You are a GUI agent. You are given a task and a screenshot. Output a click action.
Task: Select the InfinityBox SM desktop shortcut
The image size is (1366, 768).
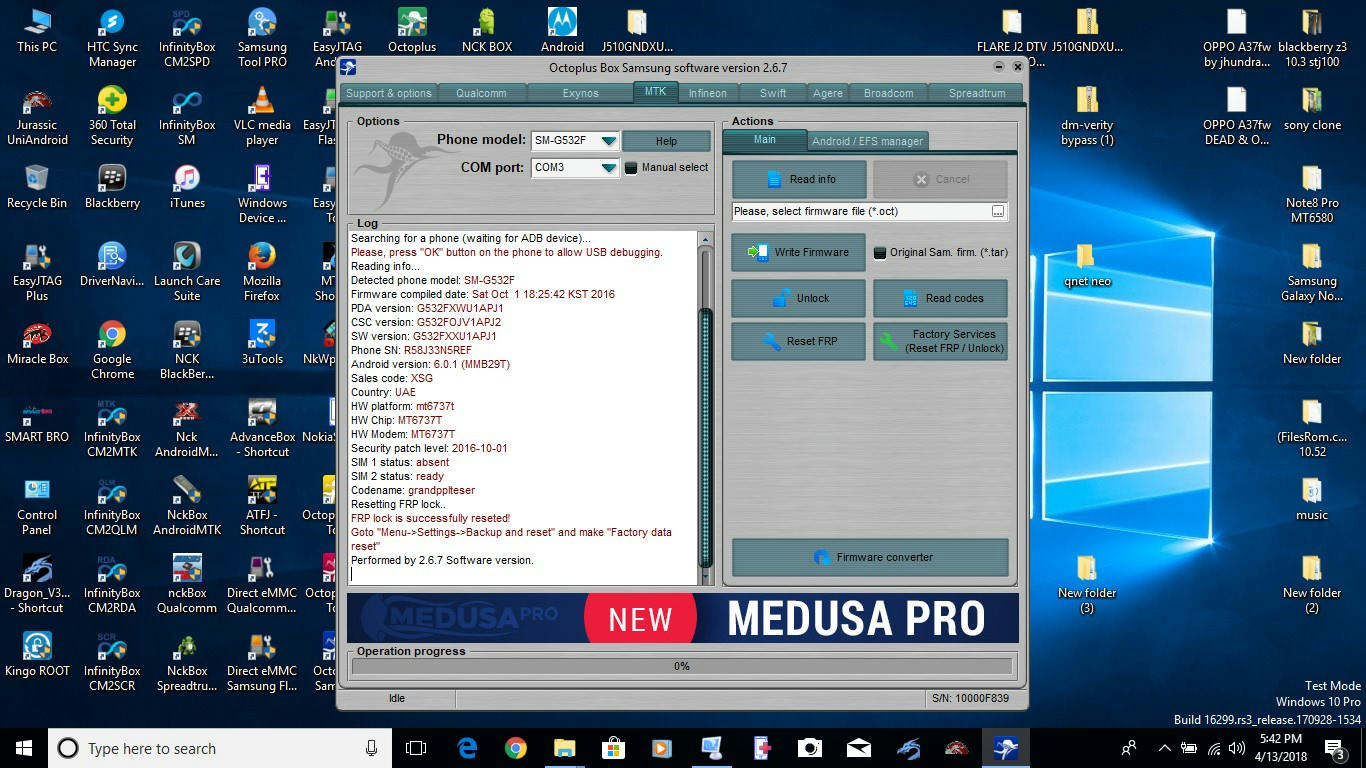[x=187, y=117]
